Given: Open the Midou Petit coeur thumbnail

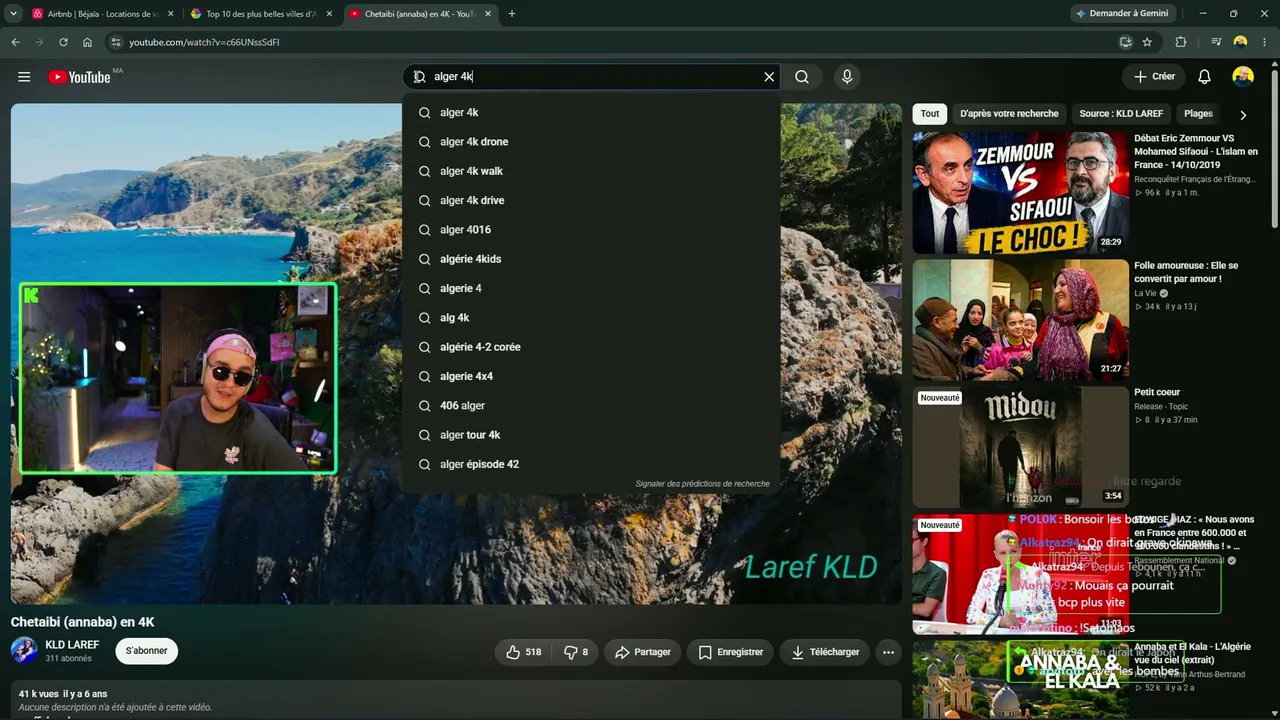Looking at the screenshot, I should (1021, 447).
